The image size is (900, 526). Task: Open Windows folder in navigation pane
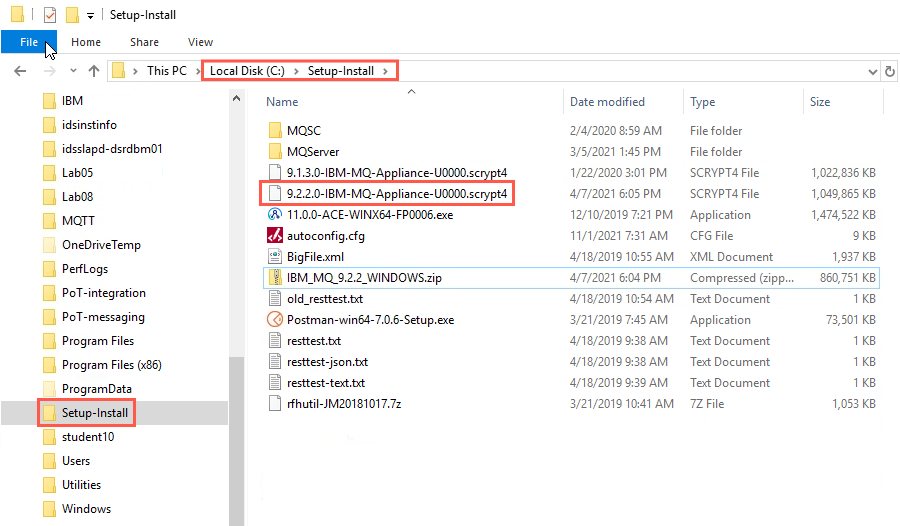(77, 509)
